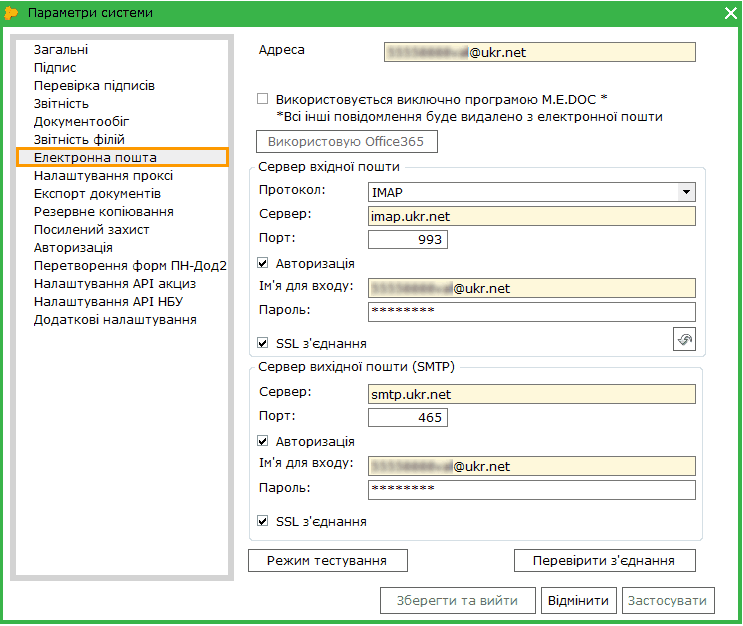This screenshot has height=626, width=743.
Task: Toggle Авторизація for incoming mail server
Action: 263,264
